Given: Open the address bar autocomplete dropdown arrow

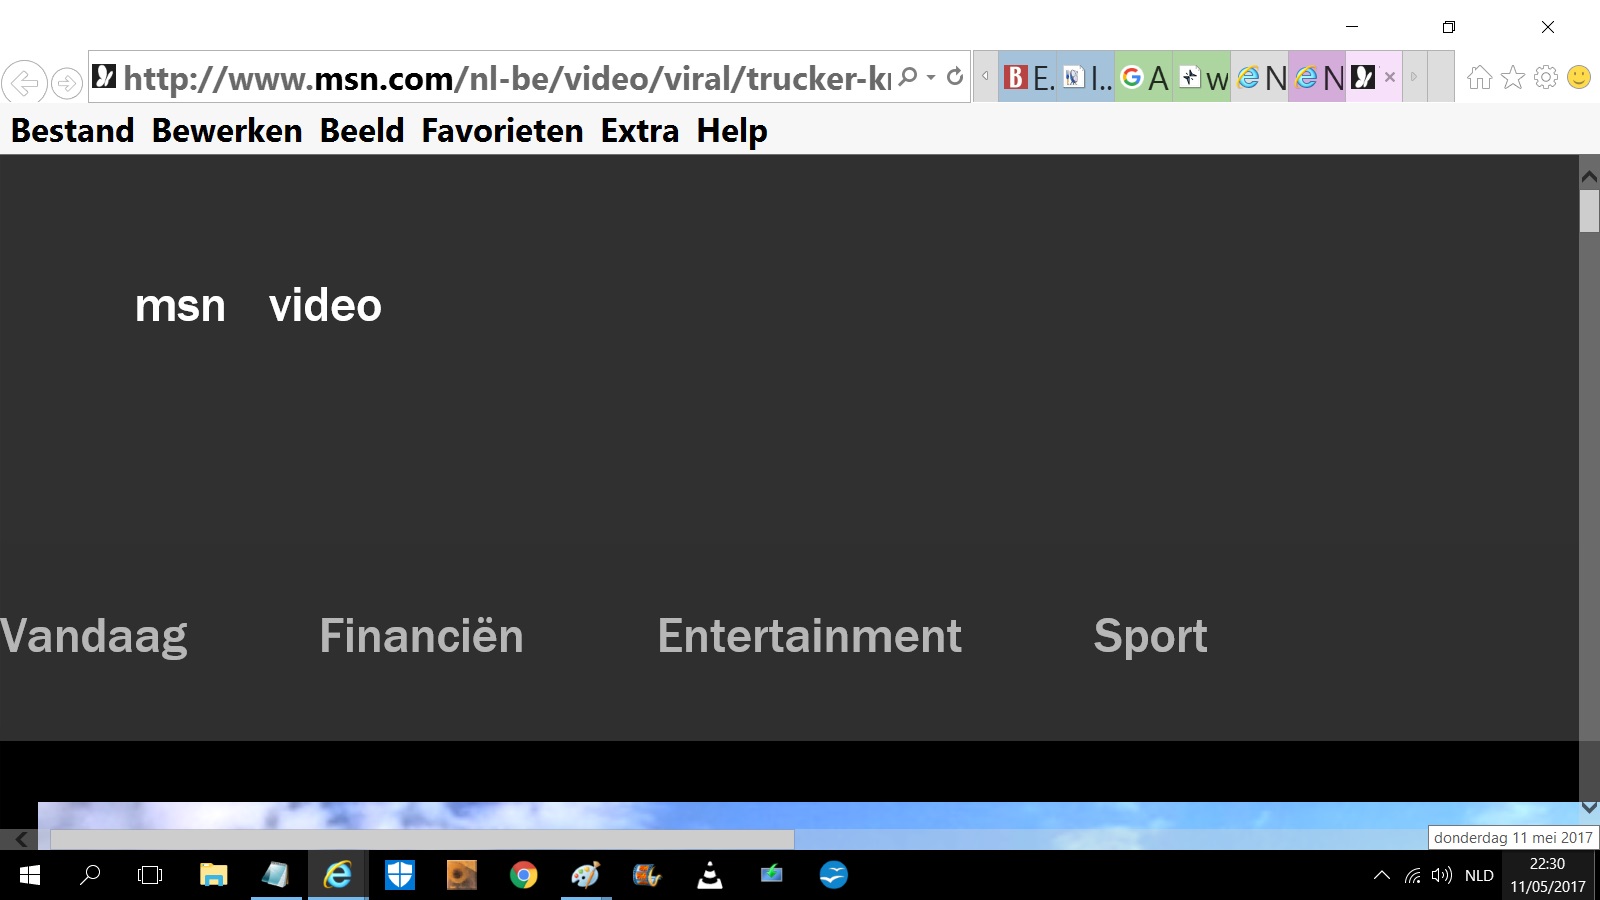Looking at the screenshot, I should point(931,77).
